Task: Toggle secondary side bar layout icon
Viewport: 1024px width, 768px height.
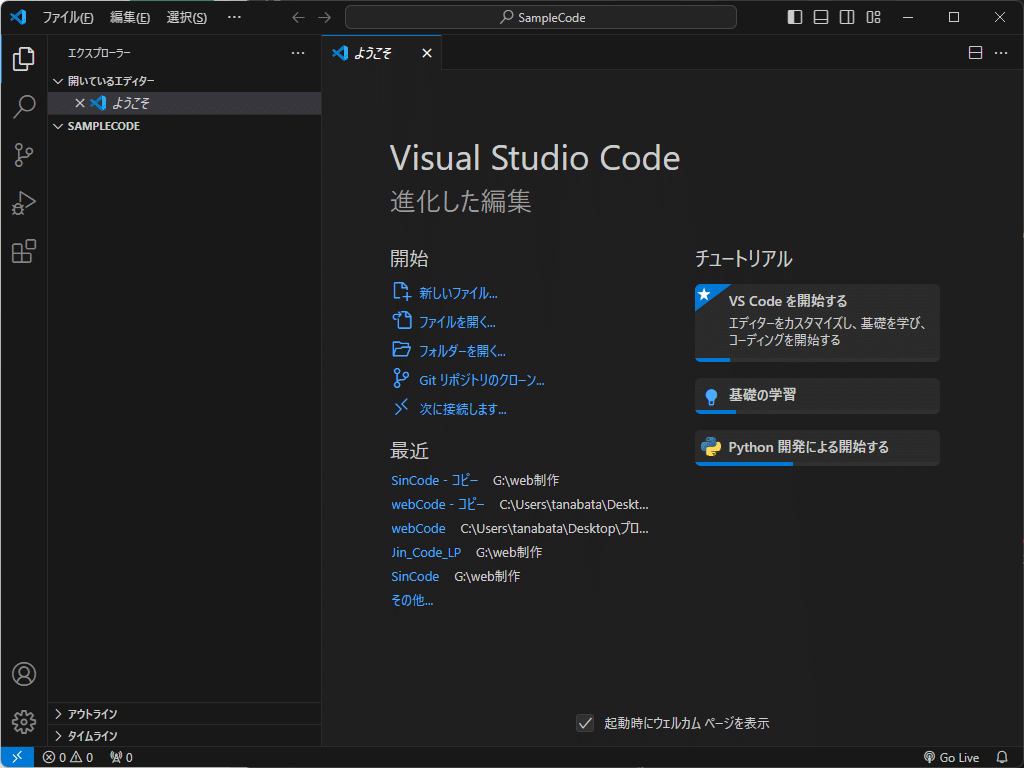Action: (847, 17)
